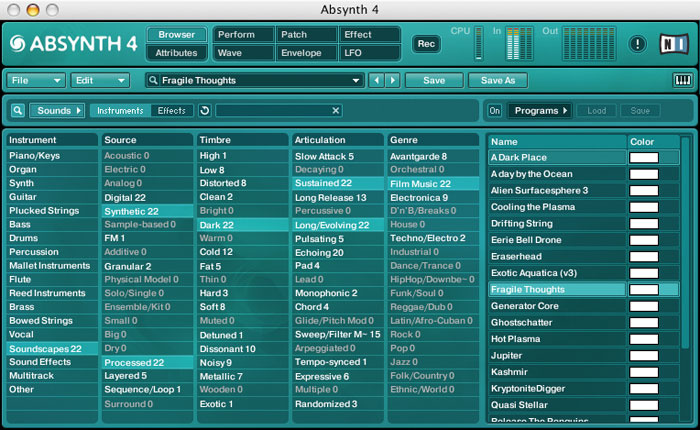Expand the Sounds selector
Screen dimensions: 700x430
tap(57, 111)
